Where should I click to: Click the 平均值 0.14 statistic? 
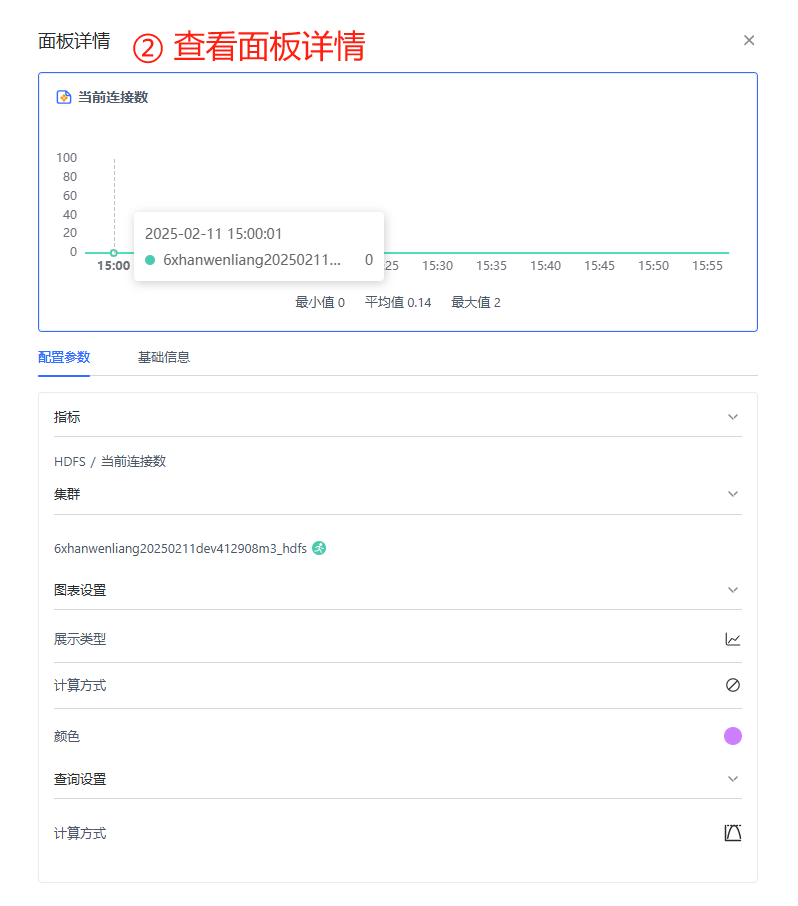398,302
